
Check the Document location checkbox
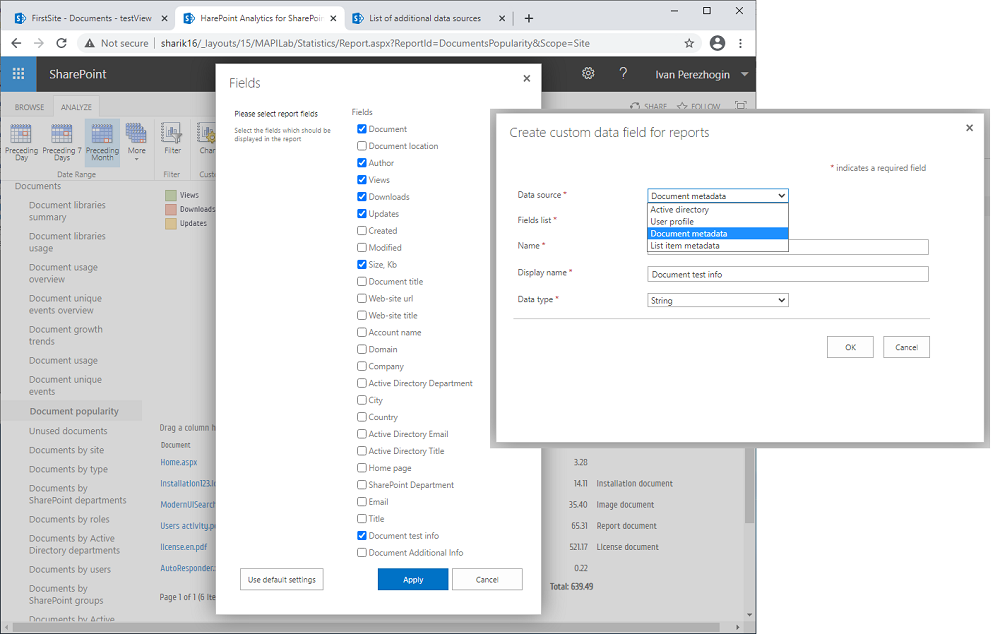click(362, 146)
